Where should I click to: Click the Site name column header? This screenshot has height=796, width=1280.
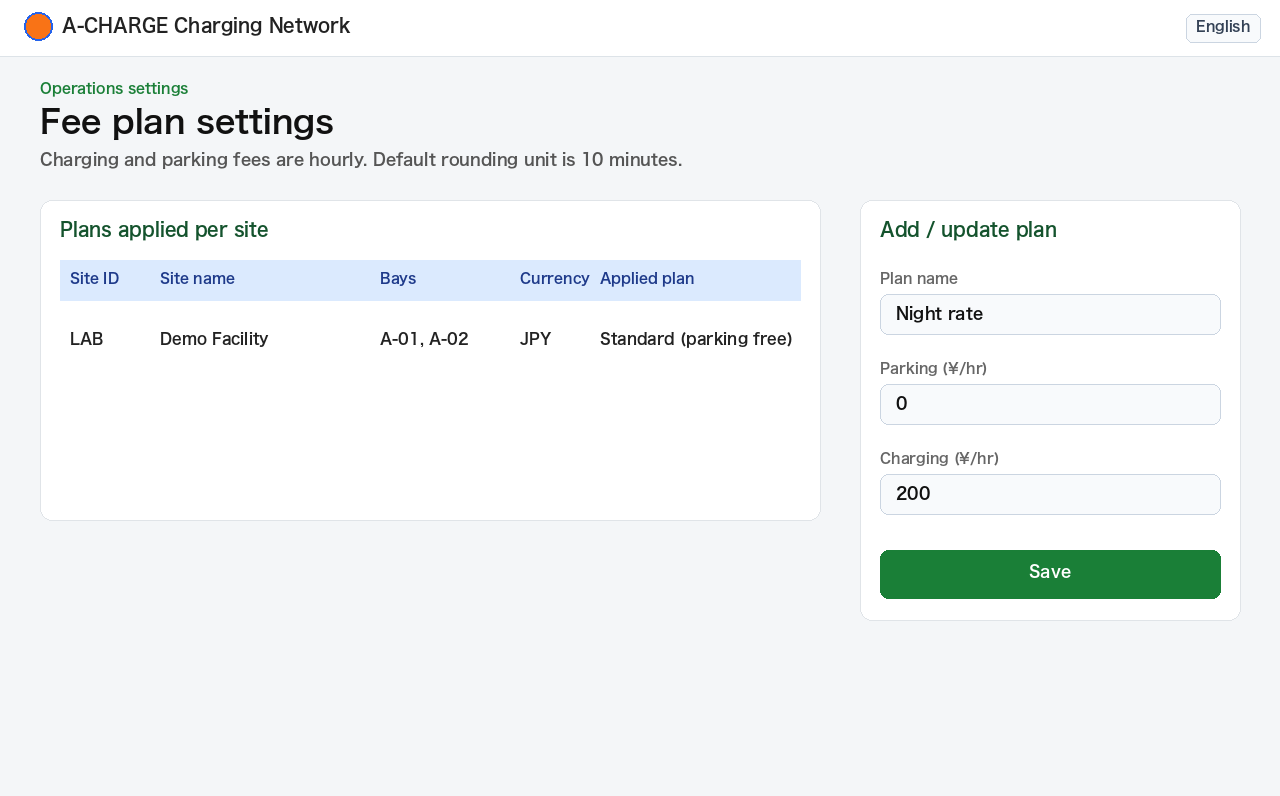click(197, 279)
